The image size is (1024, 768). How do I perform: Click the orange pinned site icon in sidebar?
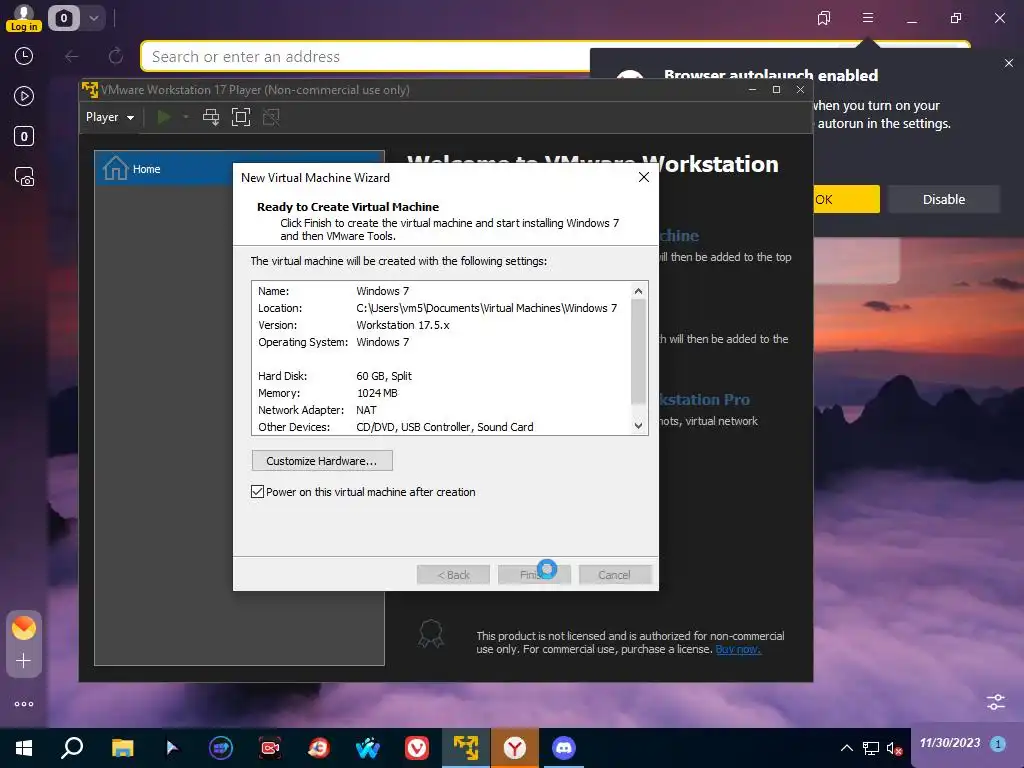24,628
